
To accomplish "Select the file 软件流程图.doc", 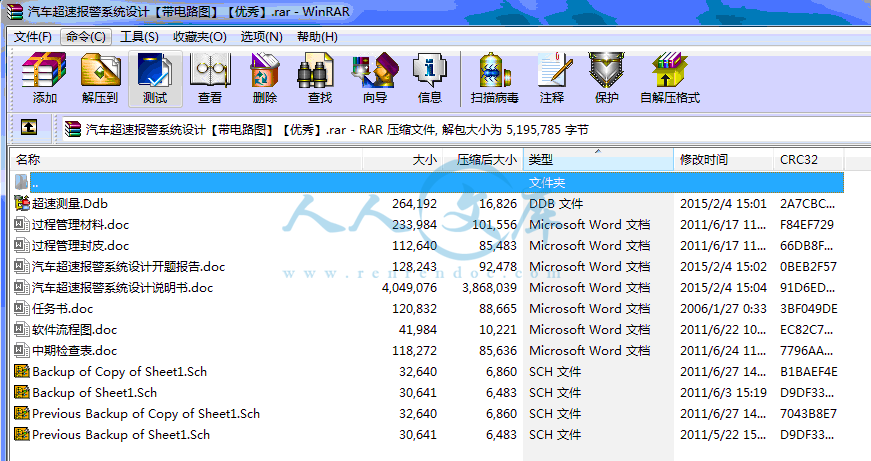I will click(74, 330).
